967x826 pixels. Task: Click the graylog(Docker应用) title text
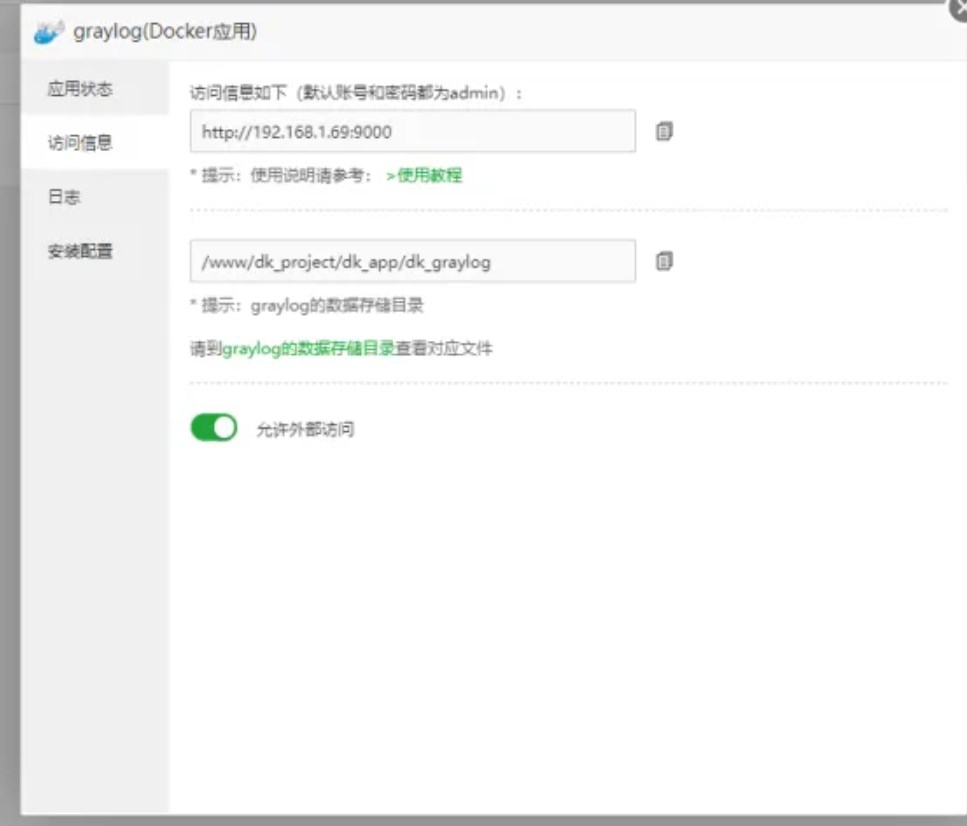(x=165, y=32)
